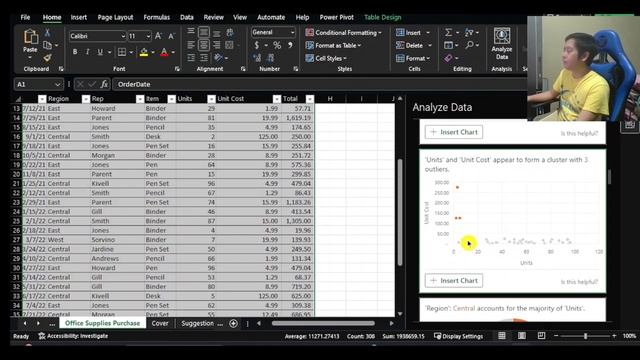Switch to the Formulas tab
This screenshot has width=640, height=360.
[x=157, y=17]
